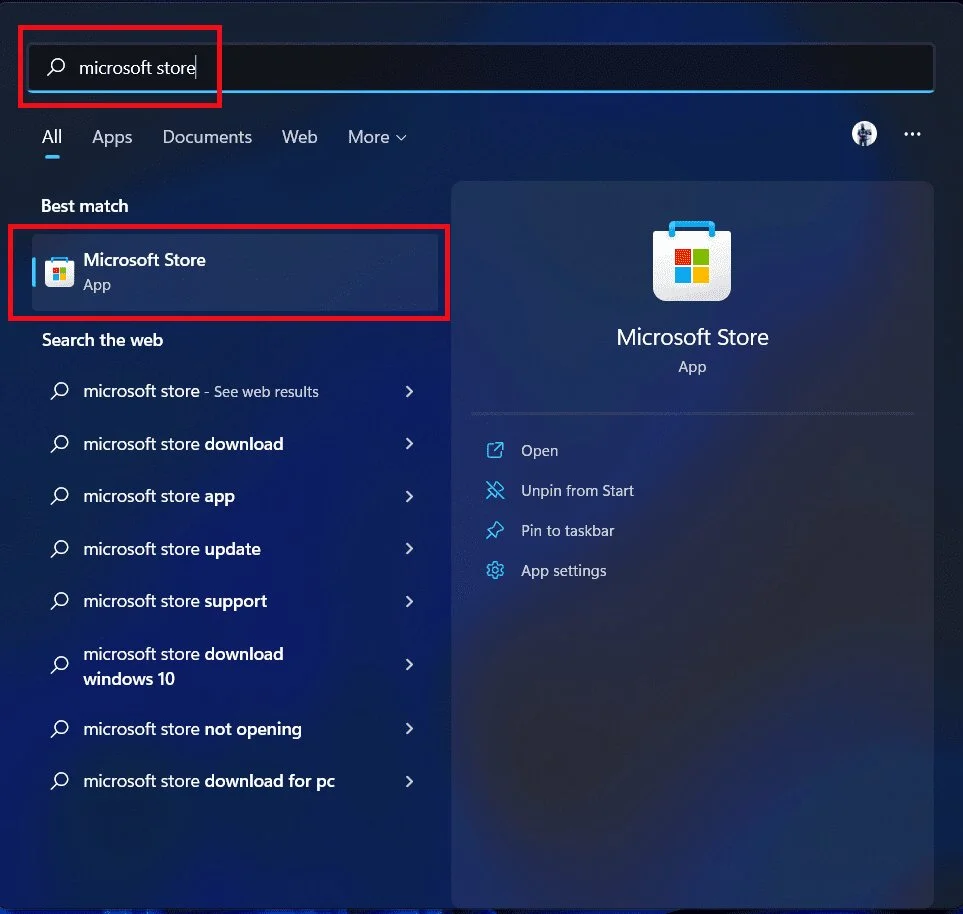Click the magnifier icon in search box
963x914 pixels.
pyautogui.click(x=57, y=66)
